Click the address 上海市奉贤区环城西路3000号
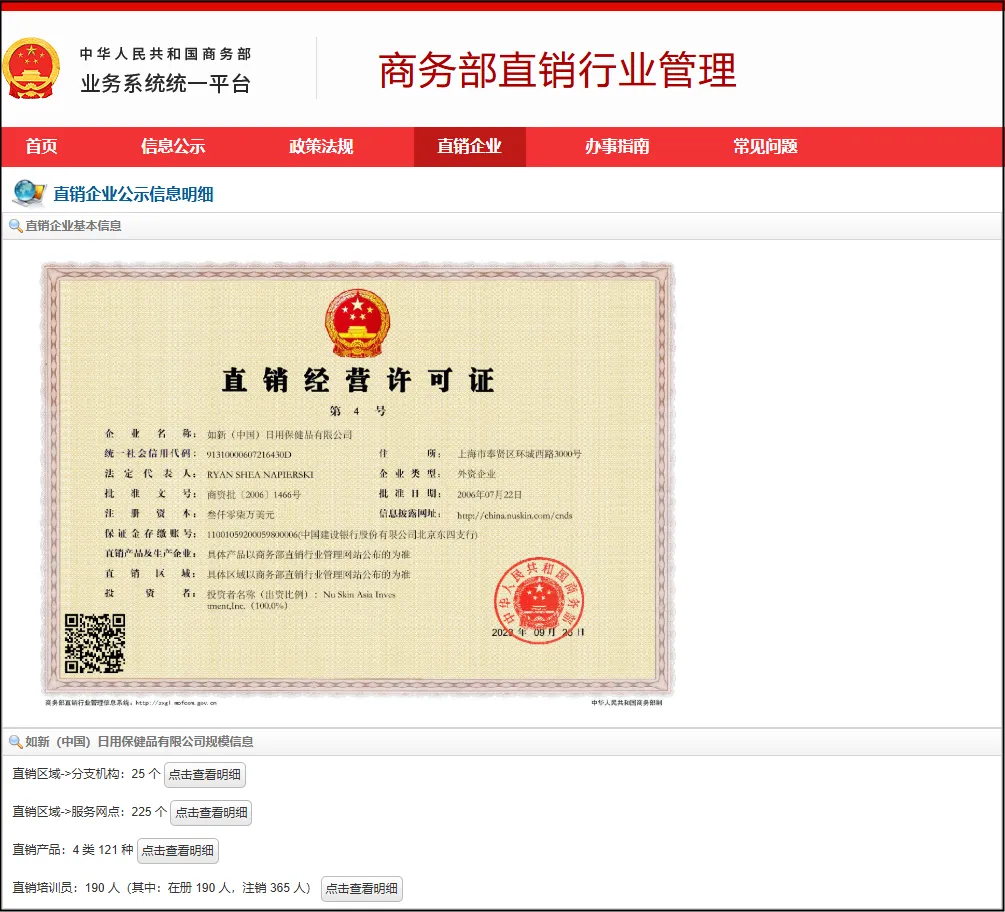This screenshot has width=1005, height=912. pos(519,454)
